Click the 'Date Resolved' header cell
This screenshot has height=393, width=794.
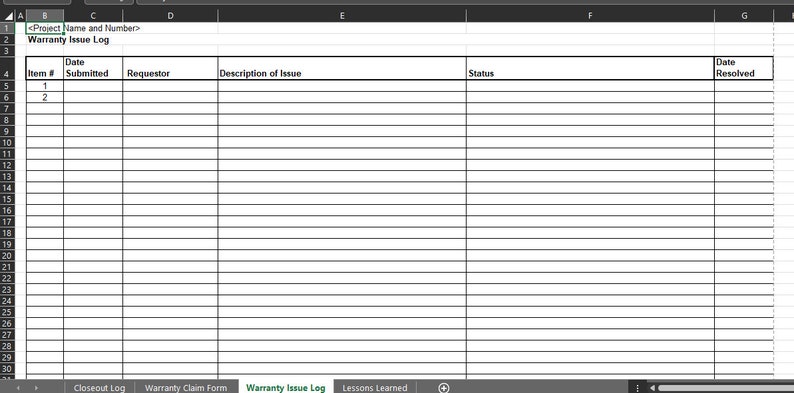pos(744,68)
